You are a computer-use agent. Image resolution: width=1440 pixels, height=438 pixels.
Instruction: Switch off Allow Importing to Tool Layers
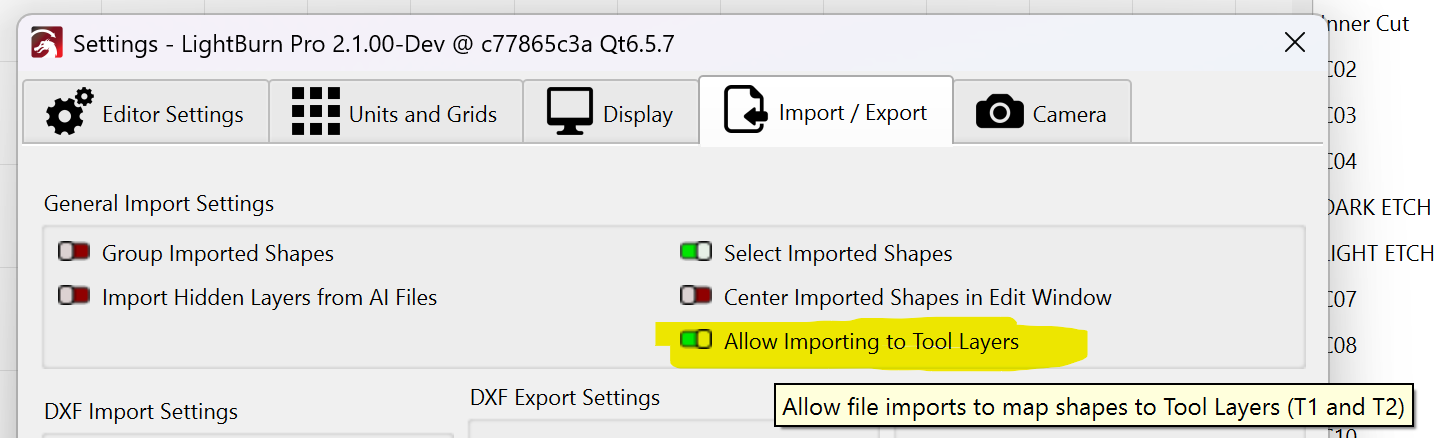pos(696,341)
